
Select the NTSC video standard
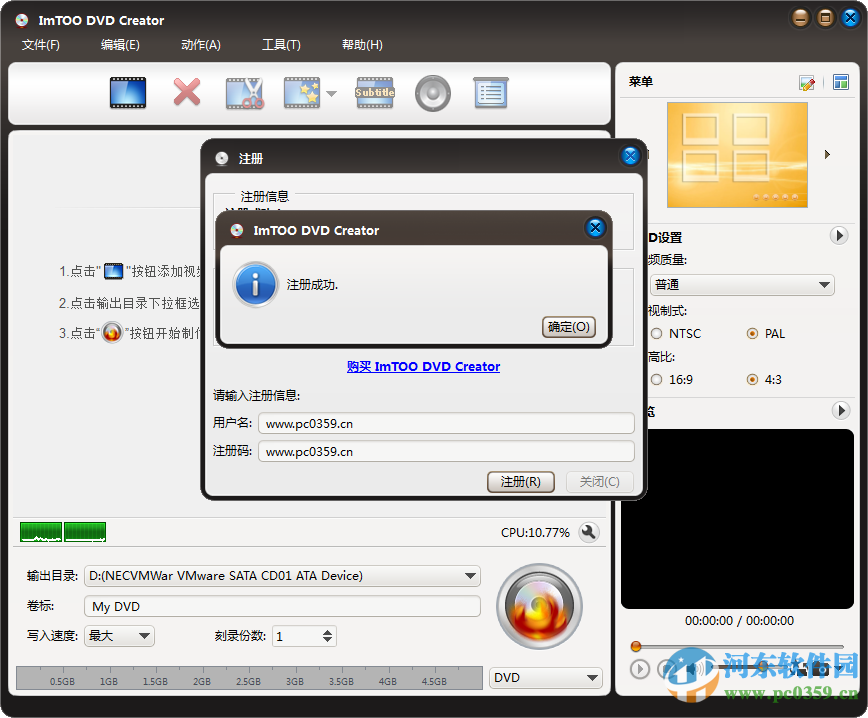pos(656,333)
